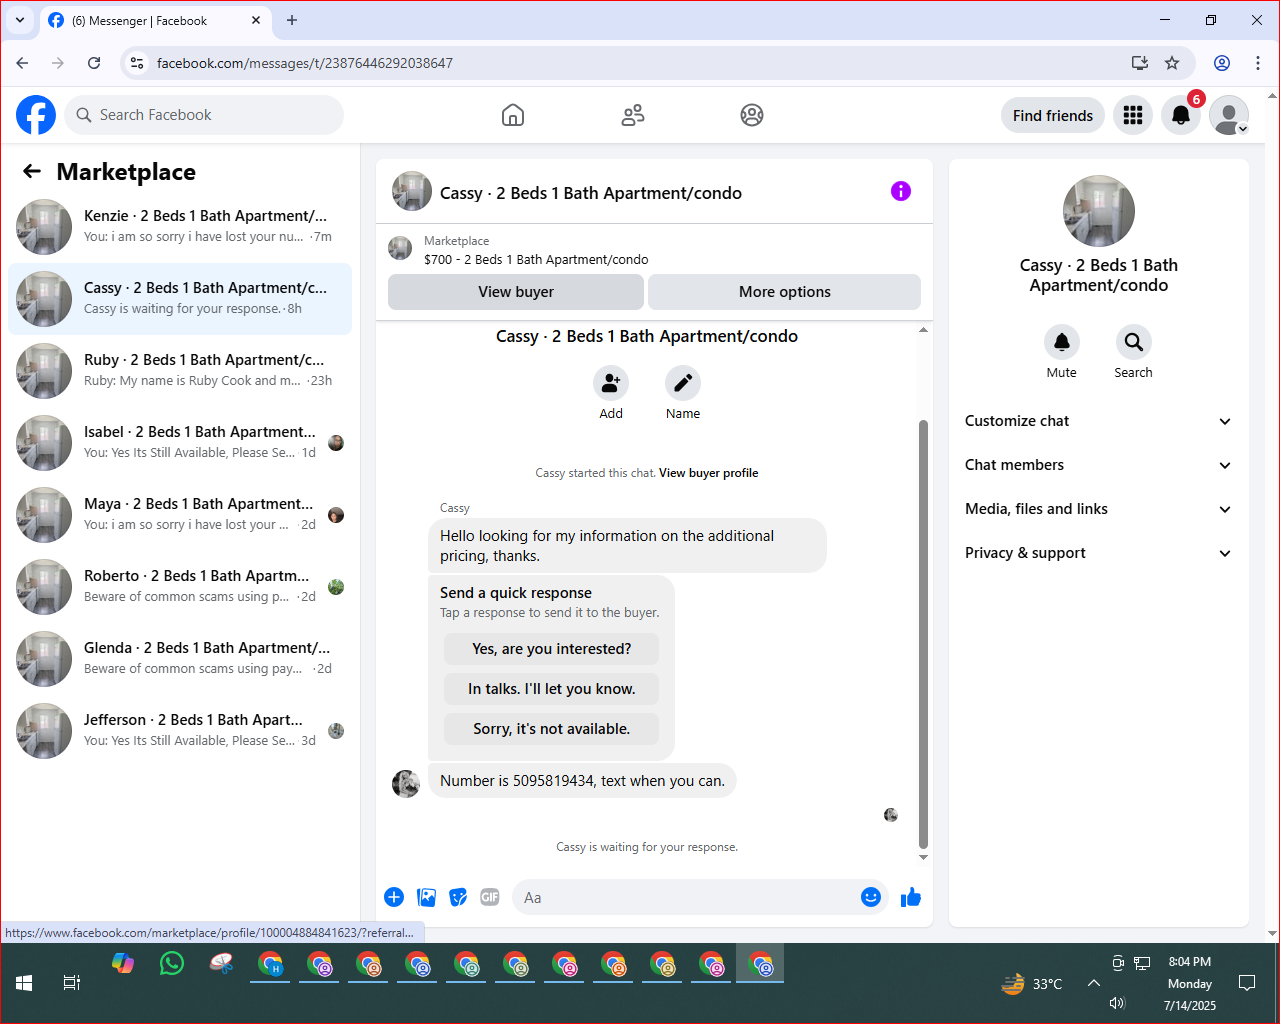The height and width of the screenshot is (1024, 1280).
Task: Click the chat scrollbar thumb
Action: pos(923,635)
